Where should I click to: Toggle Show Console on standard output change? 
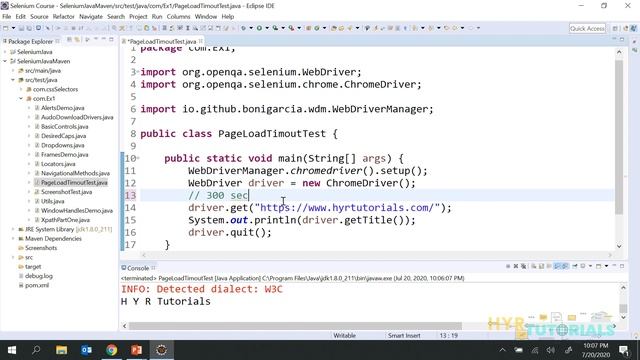click(557, 266)
